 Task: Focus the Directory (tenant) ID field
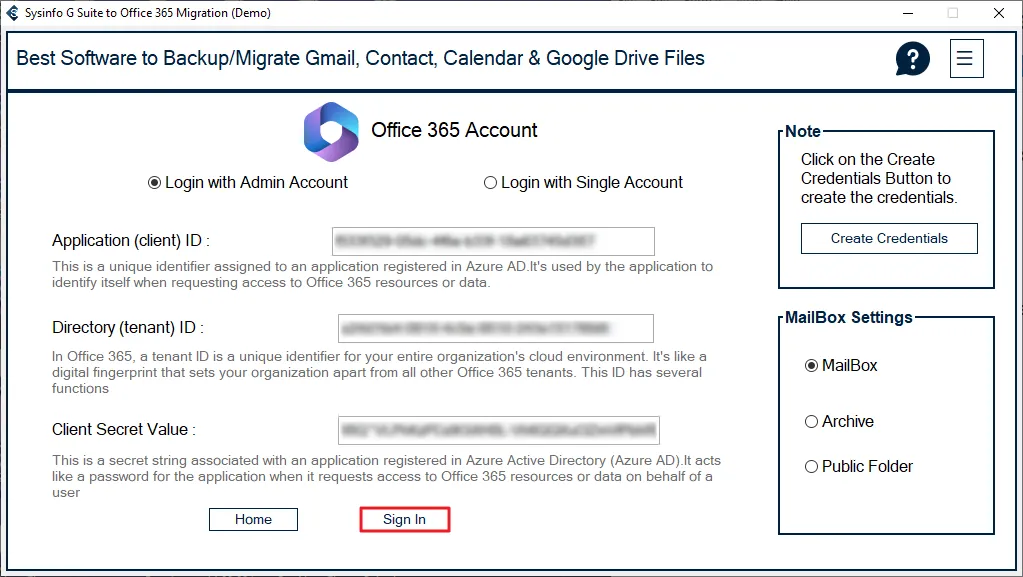tap(496, 328)
